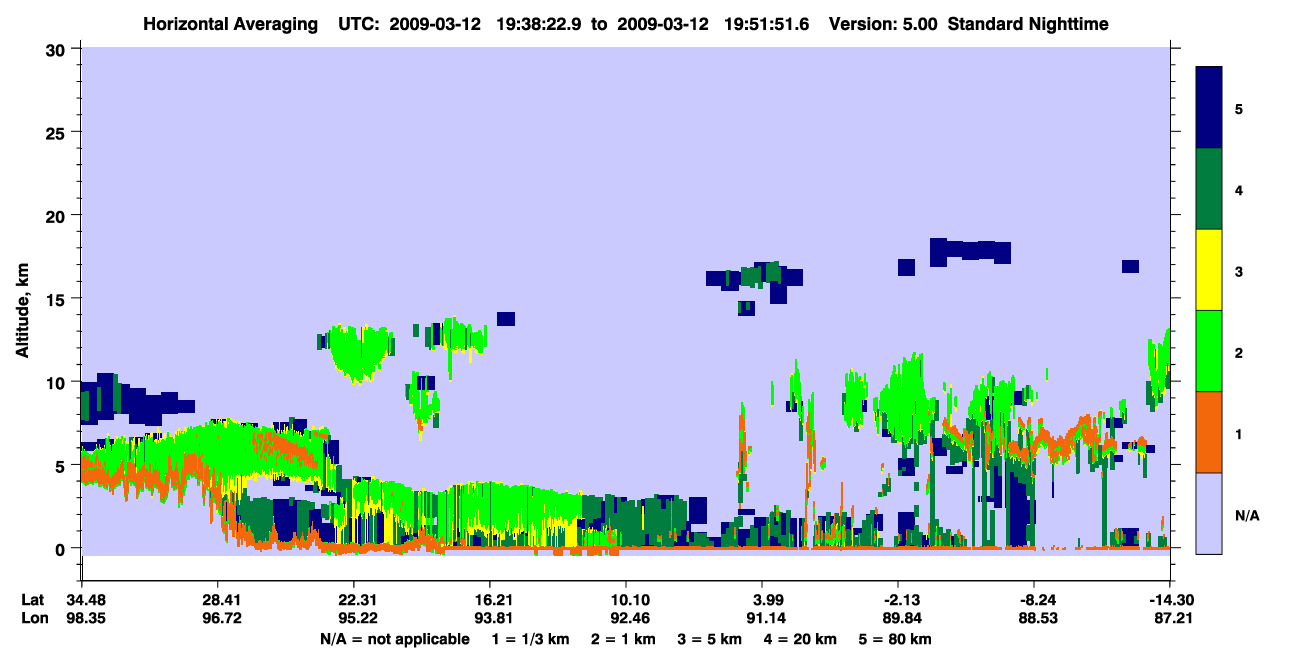Click the 'Lat' row label
This screenshot has width=1300, height=667.
pos(34,600)
